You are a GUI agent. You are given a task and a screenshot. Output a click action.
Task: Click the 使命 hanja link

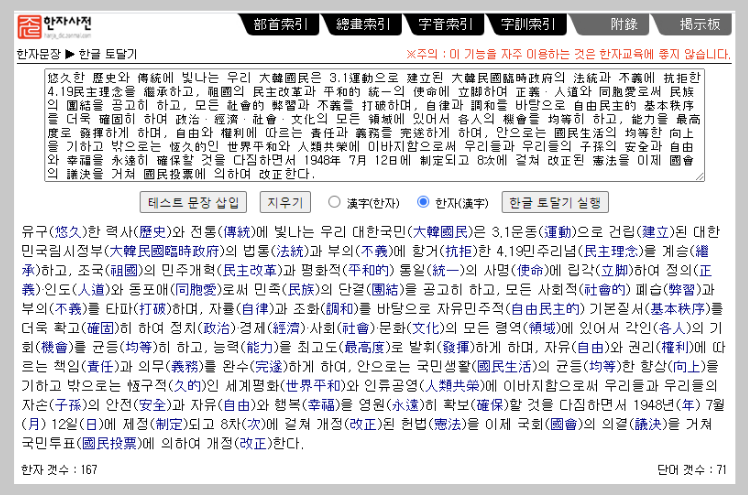[x=530, y=270]
